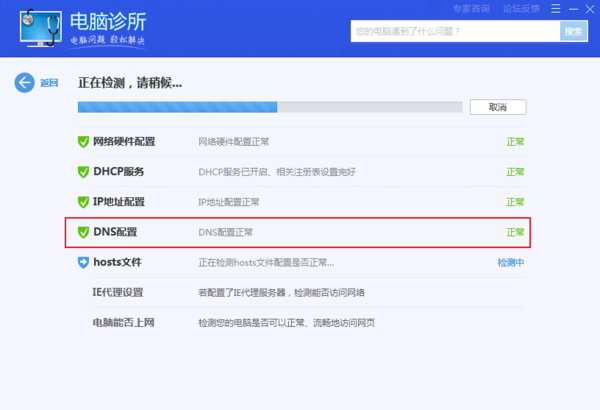Click the 检测中 status on hosts文件 row

[x=511, y=262]
